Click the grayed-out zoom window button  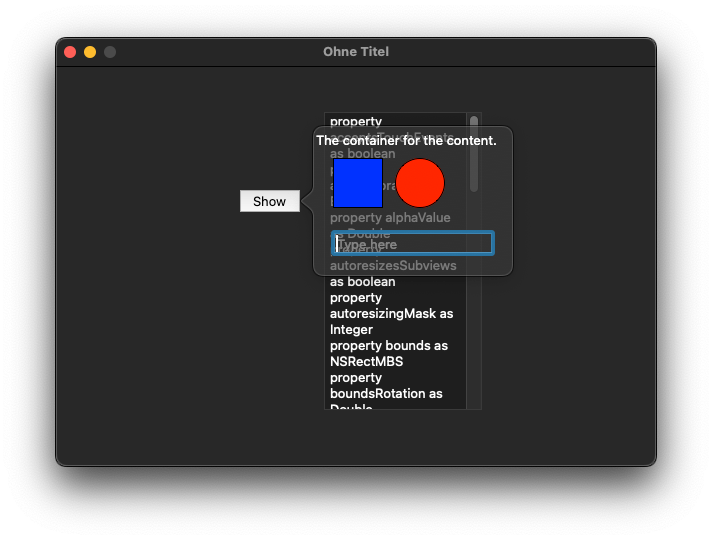[x=110, y=52]
